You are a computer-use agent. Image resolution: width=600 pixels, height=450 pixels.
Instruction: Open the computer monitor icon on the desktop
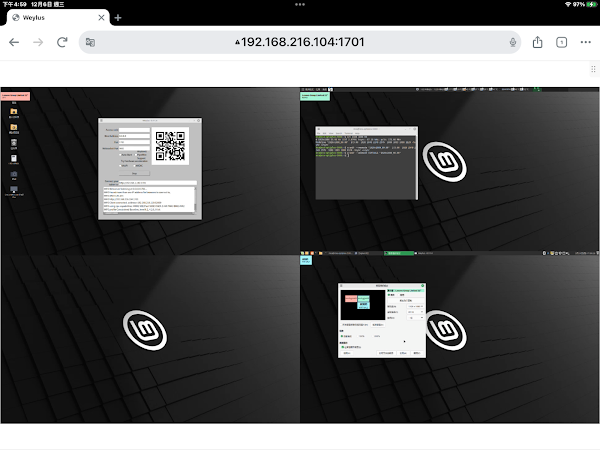[x=14, y=189]
